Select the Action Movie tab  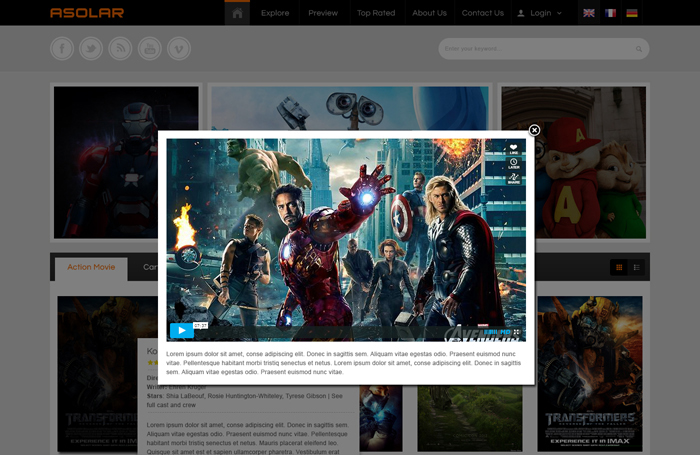91,267
